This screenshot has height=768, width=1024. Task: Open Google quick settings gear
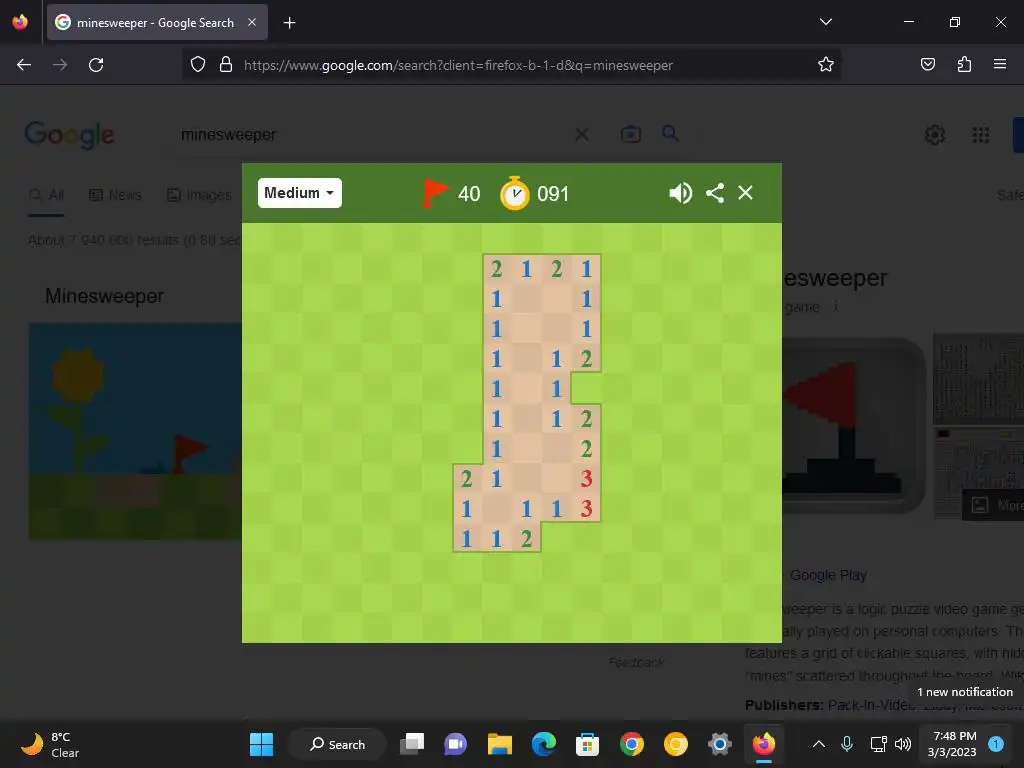[x=935, y=135]
